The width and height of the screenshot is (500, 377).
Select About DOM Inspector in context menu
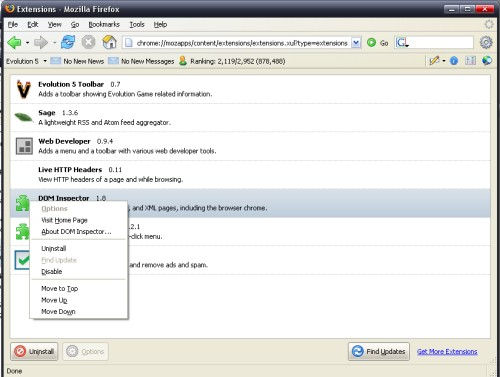(x=79, y=231)
